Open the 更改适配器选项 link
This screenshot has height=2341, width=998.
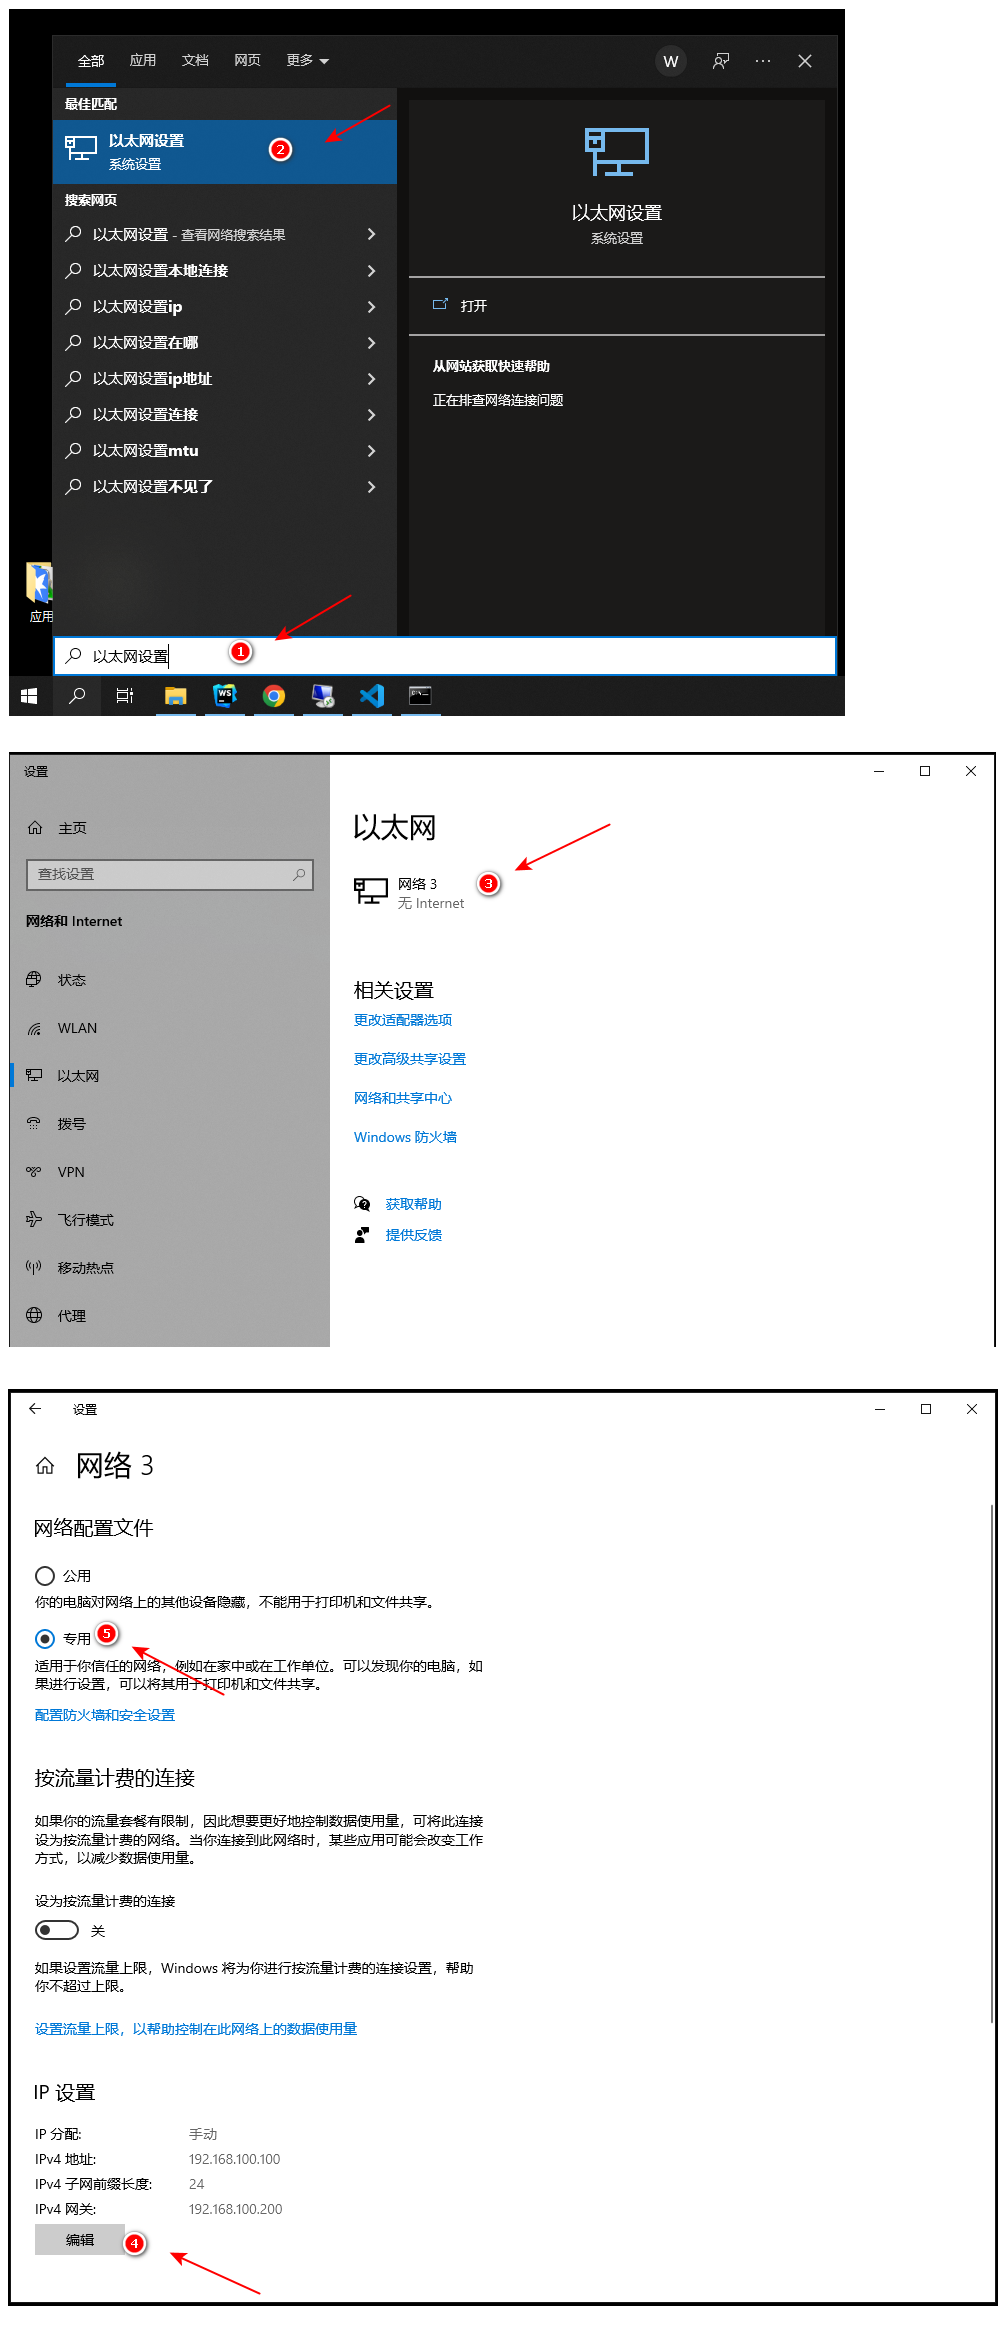click(403, 1020)
